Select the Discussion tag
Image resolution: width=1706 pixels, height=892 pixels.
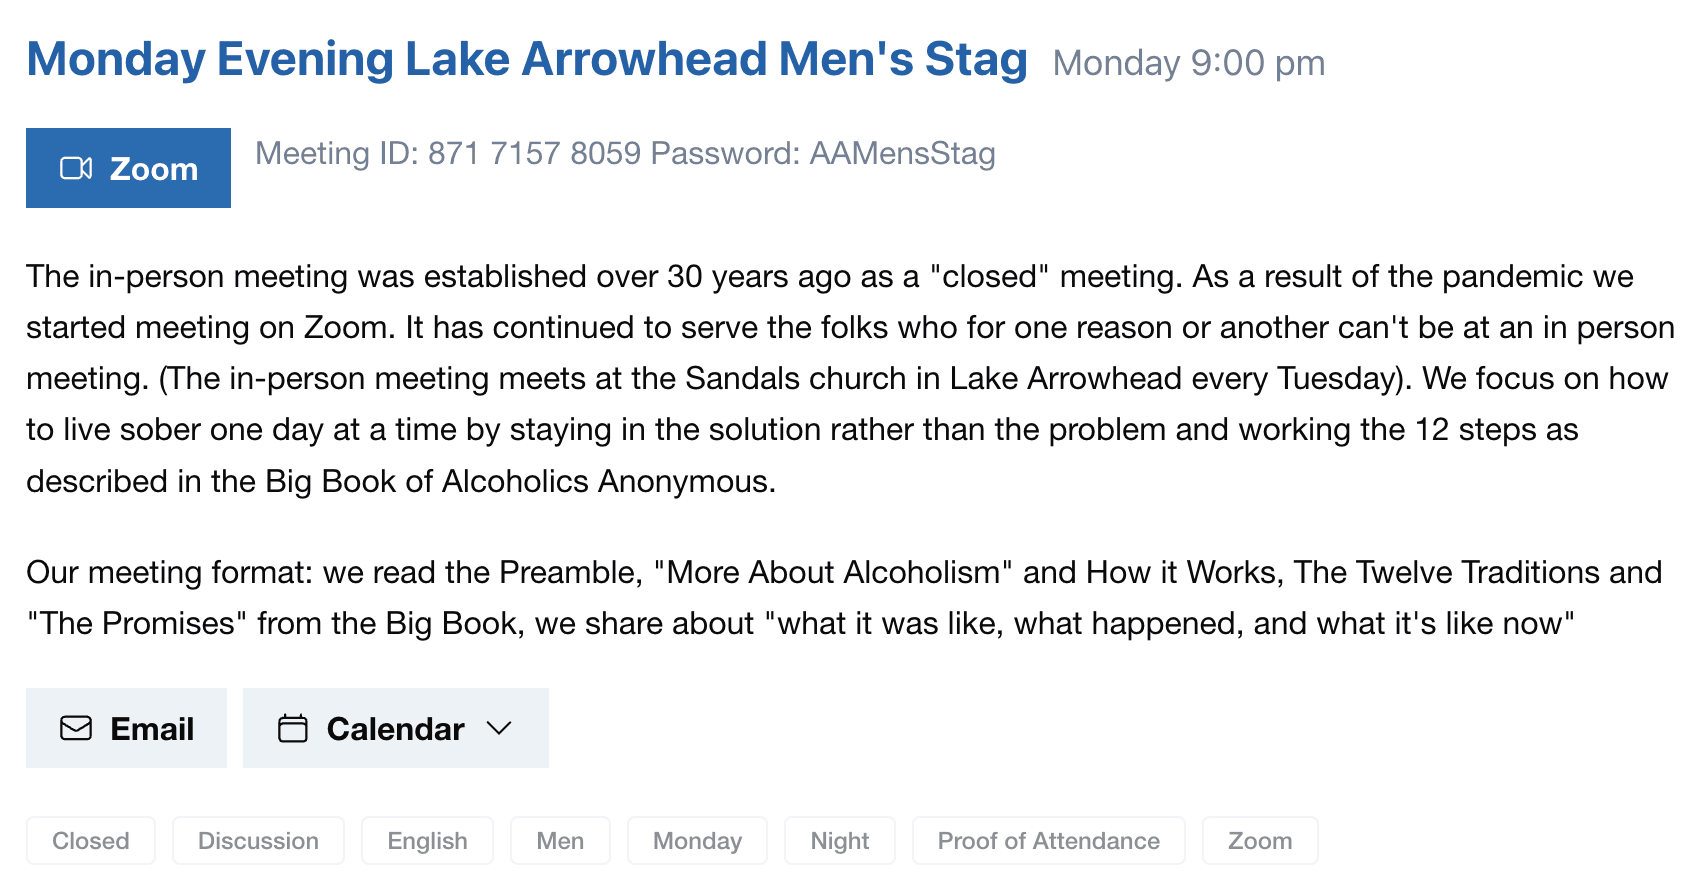coord(258,841)
